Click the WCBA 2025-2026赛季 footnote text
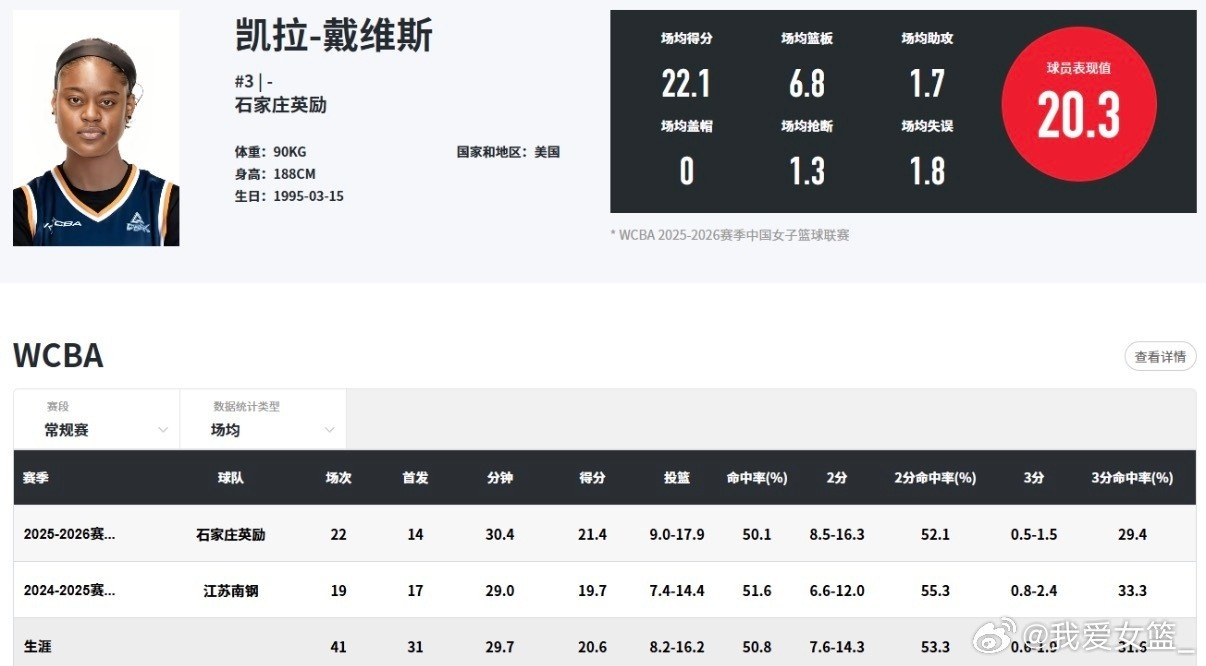 coord(729,235)
